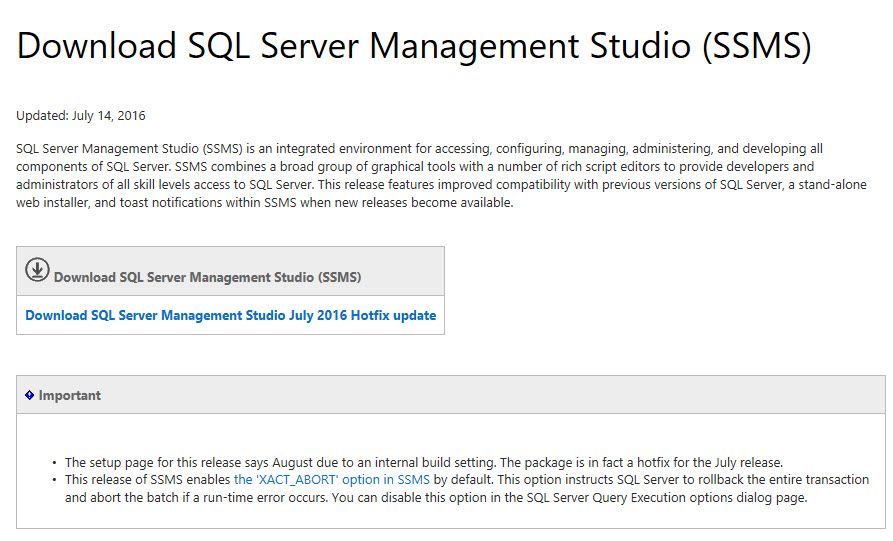
Task: Click the 'Updated: July 14, 2016' date text
Action: tap(81, 116)
